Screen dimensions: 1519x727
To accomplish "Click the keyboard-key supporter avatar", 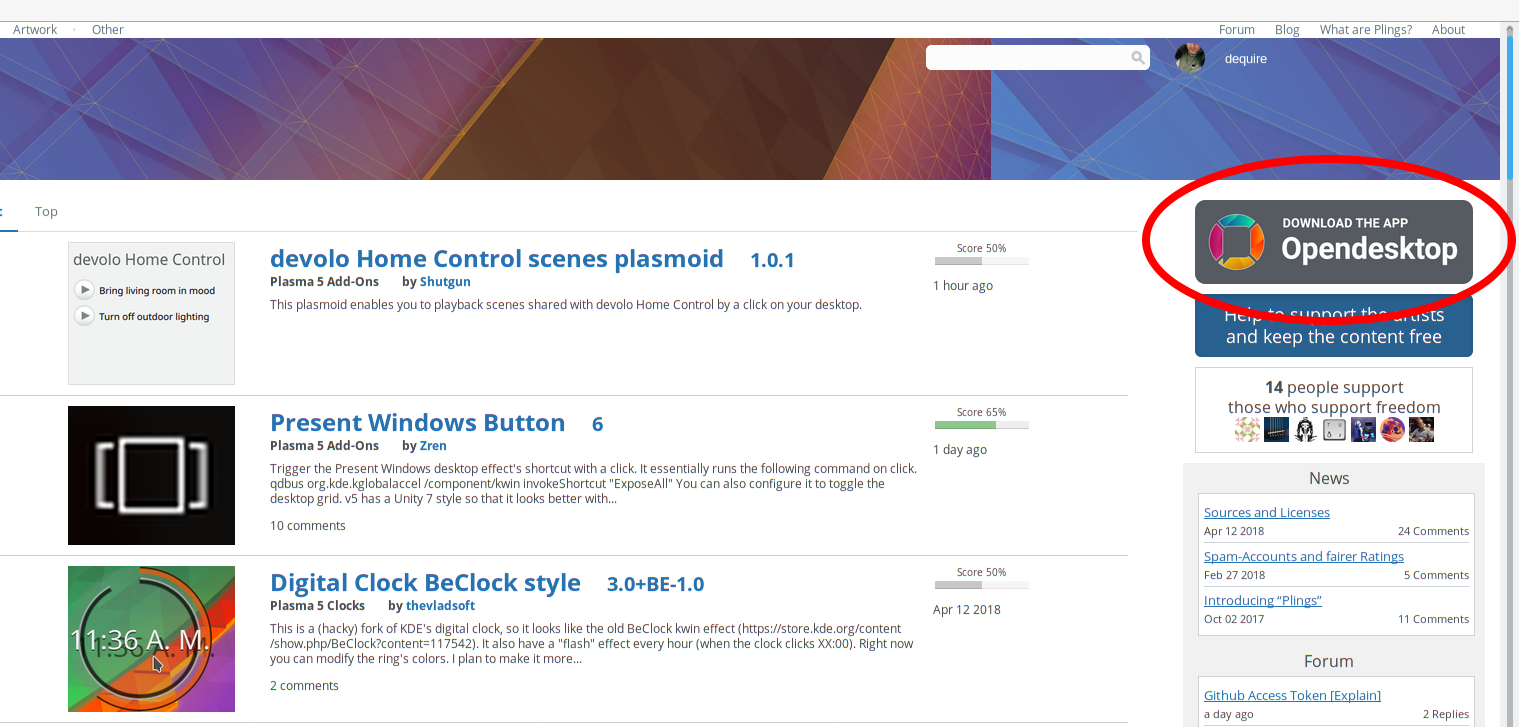I will pyautogui.click(x=1334, y=430).
